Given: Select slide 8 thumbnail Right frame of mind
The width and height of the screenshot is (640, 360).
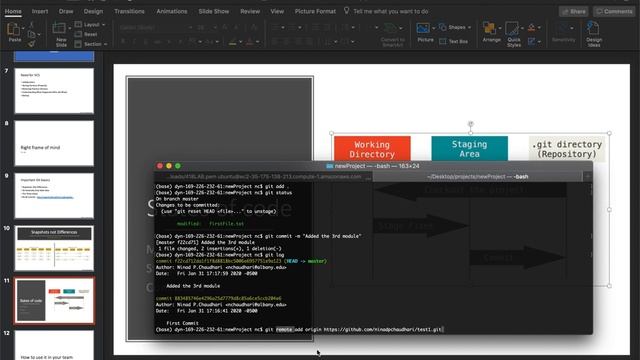Looking at the screenshot, I should pos(54,143).
